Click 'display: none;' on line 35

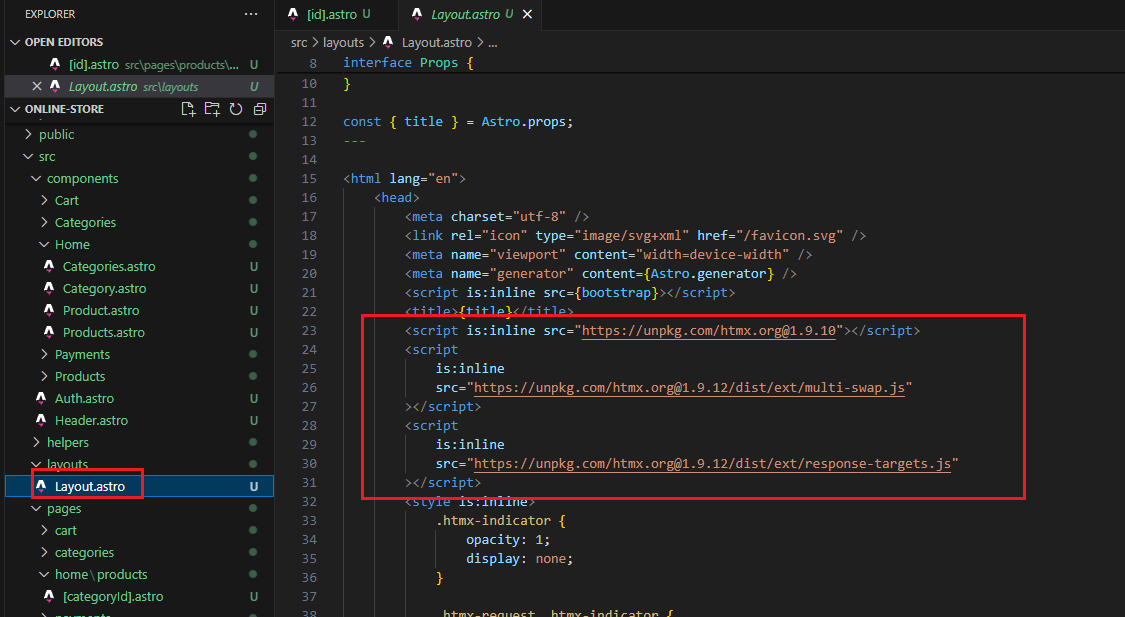click(519, 559)
